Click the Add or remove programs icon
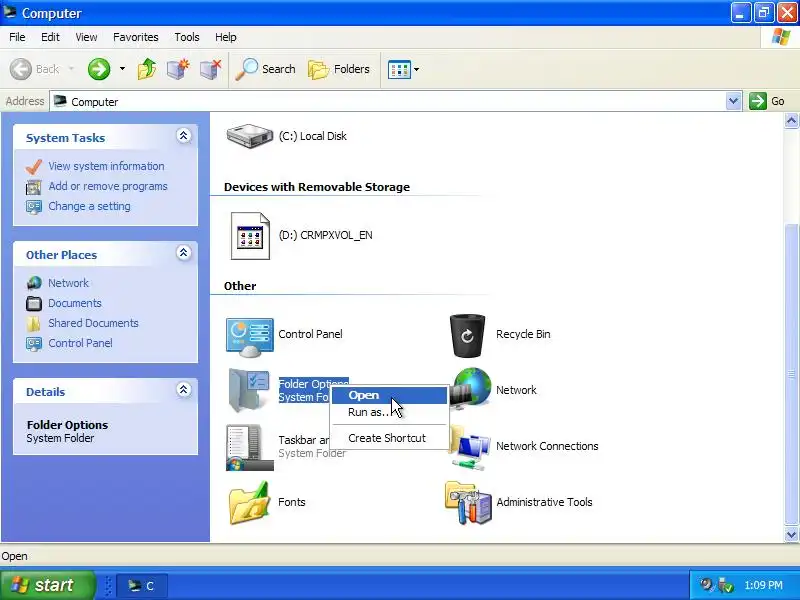Viewport: 800px width, 600px height. tap(34, 187)
